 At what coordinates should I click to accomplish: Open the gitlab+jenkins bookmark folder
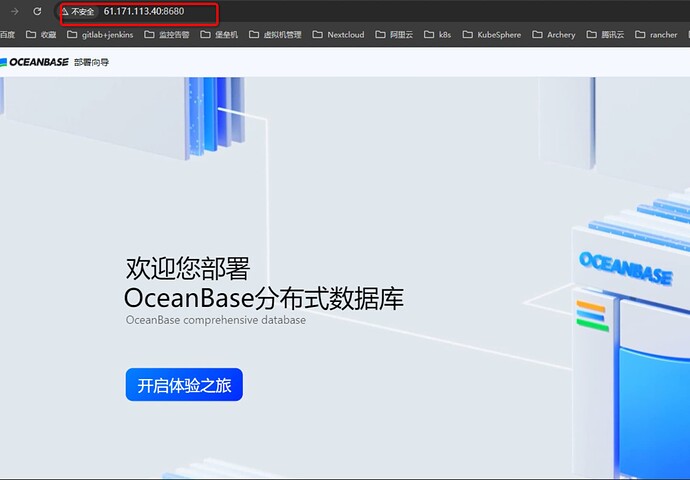pos(100,35)
